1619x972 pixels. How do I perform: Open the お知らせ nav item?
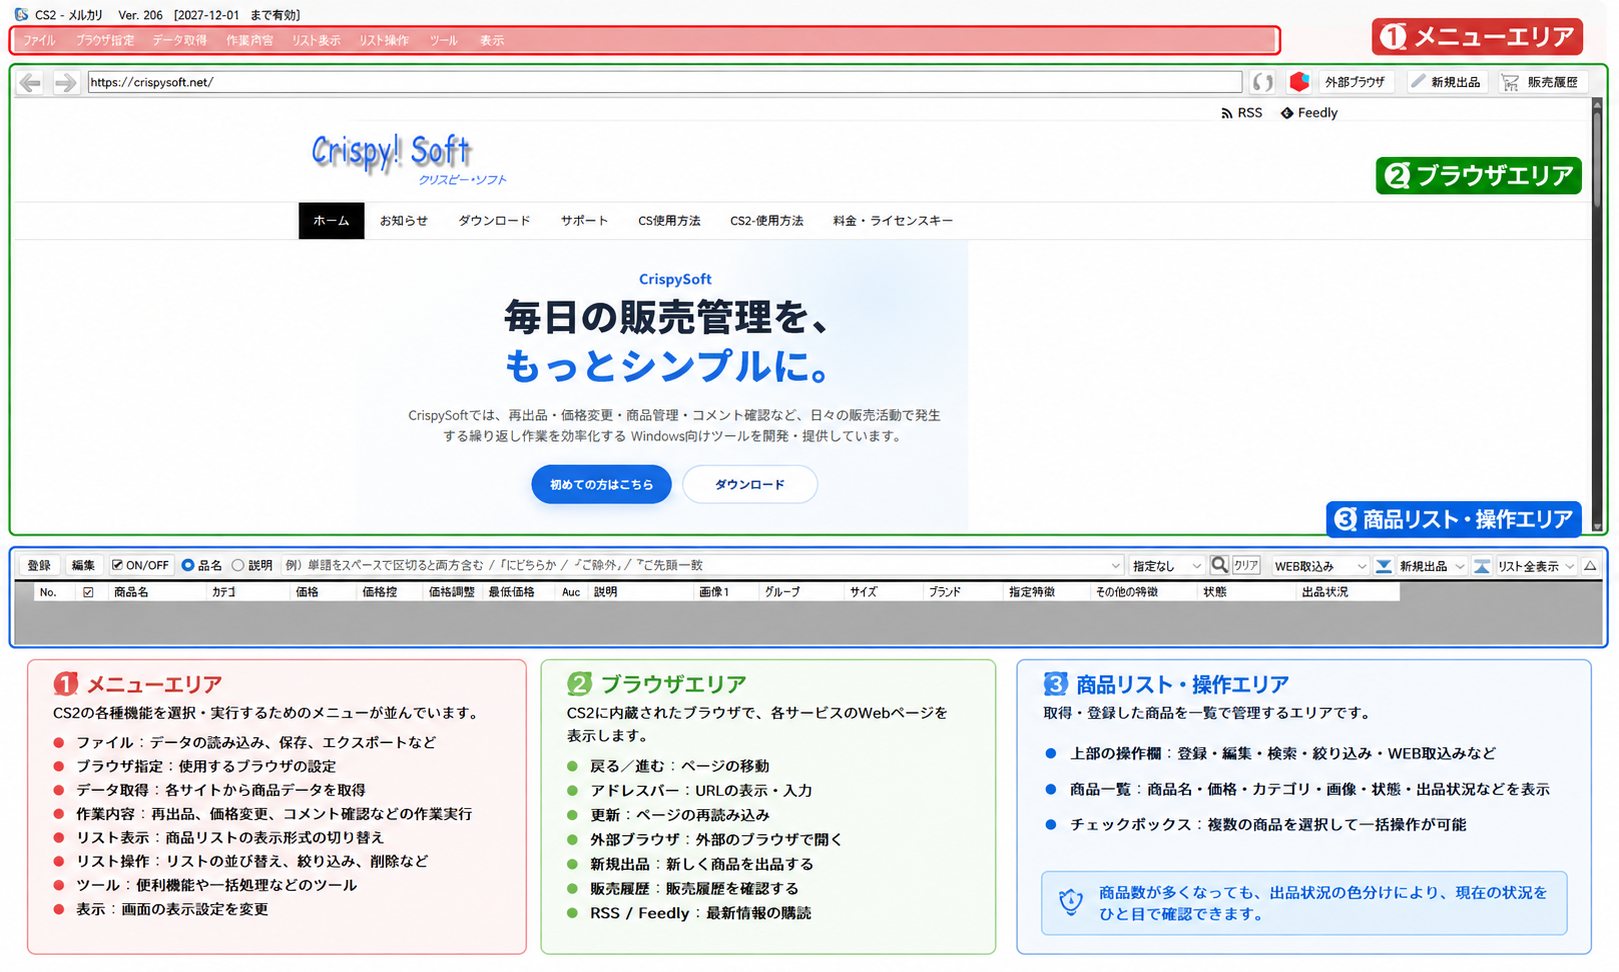[403, 221]
